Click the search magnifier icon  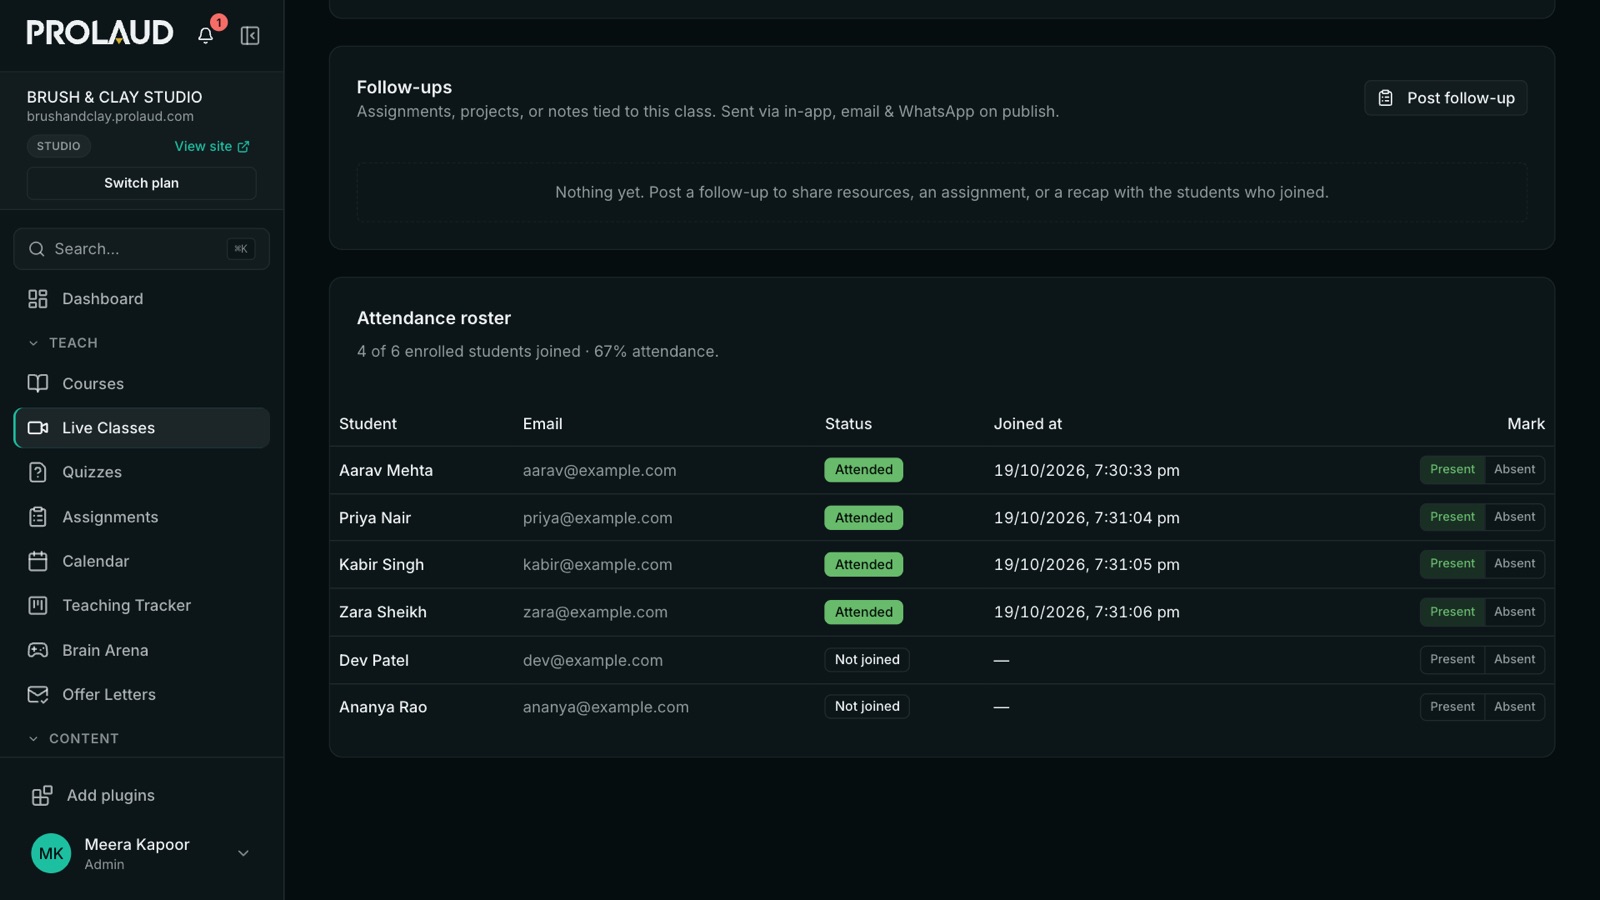tap(37, 249)
